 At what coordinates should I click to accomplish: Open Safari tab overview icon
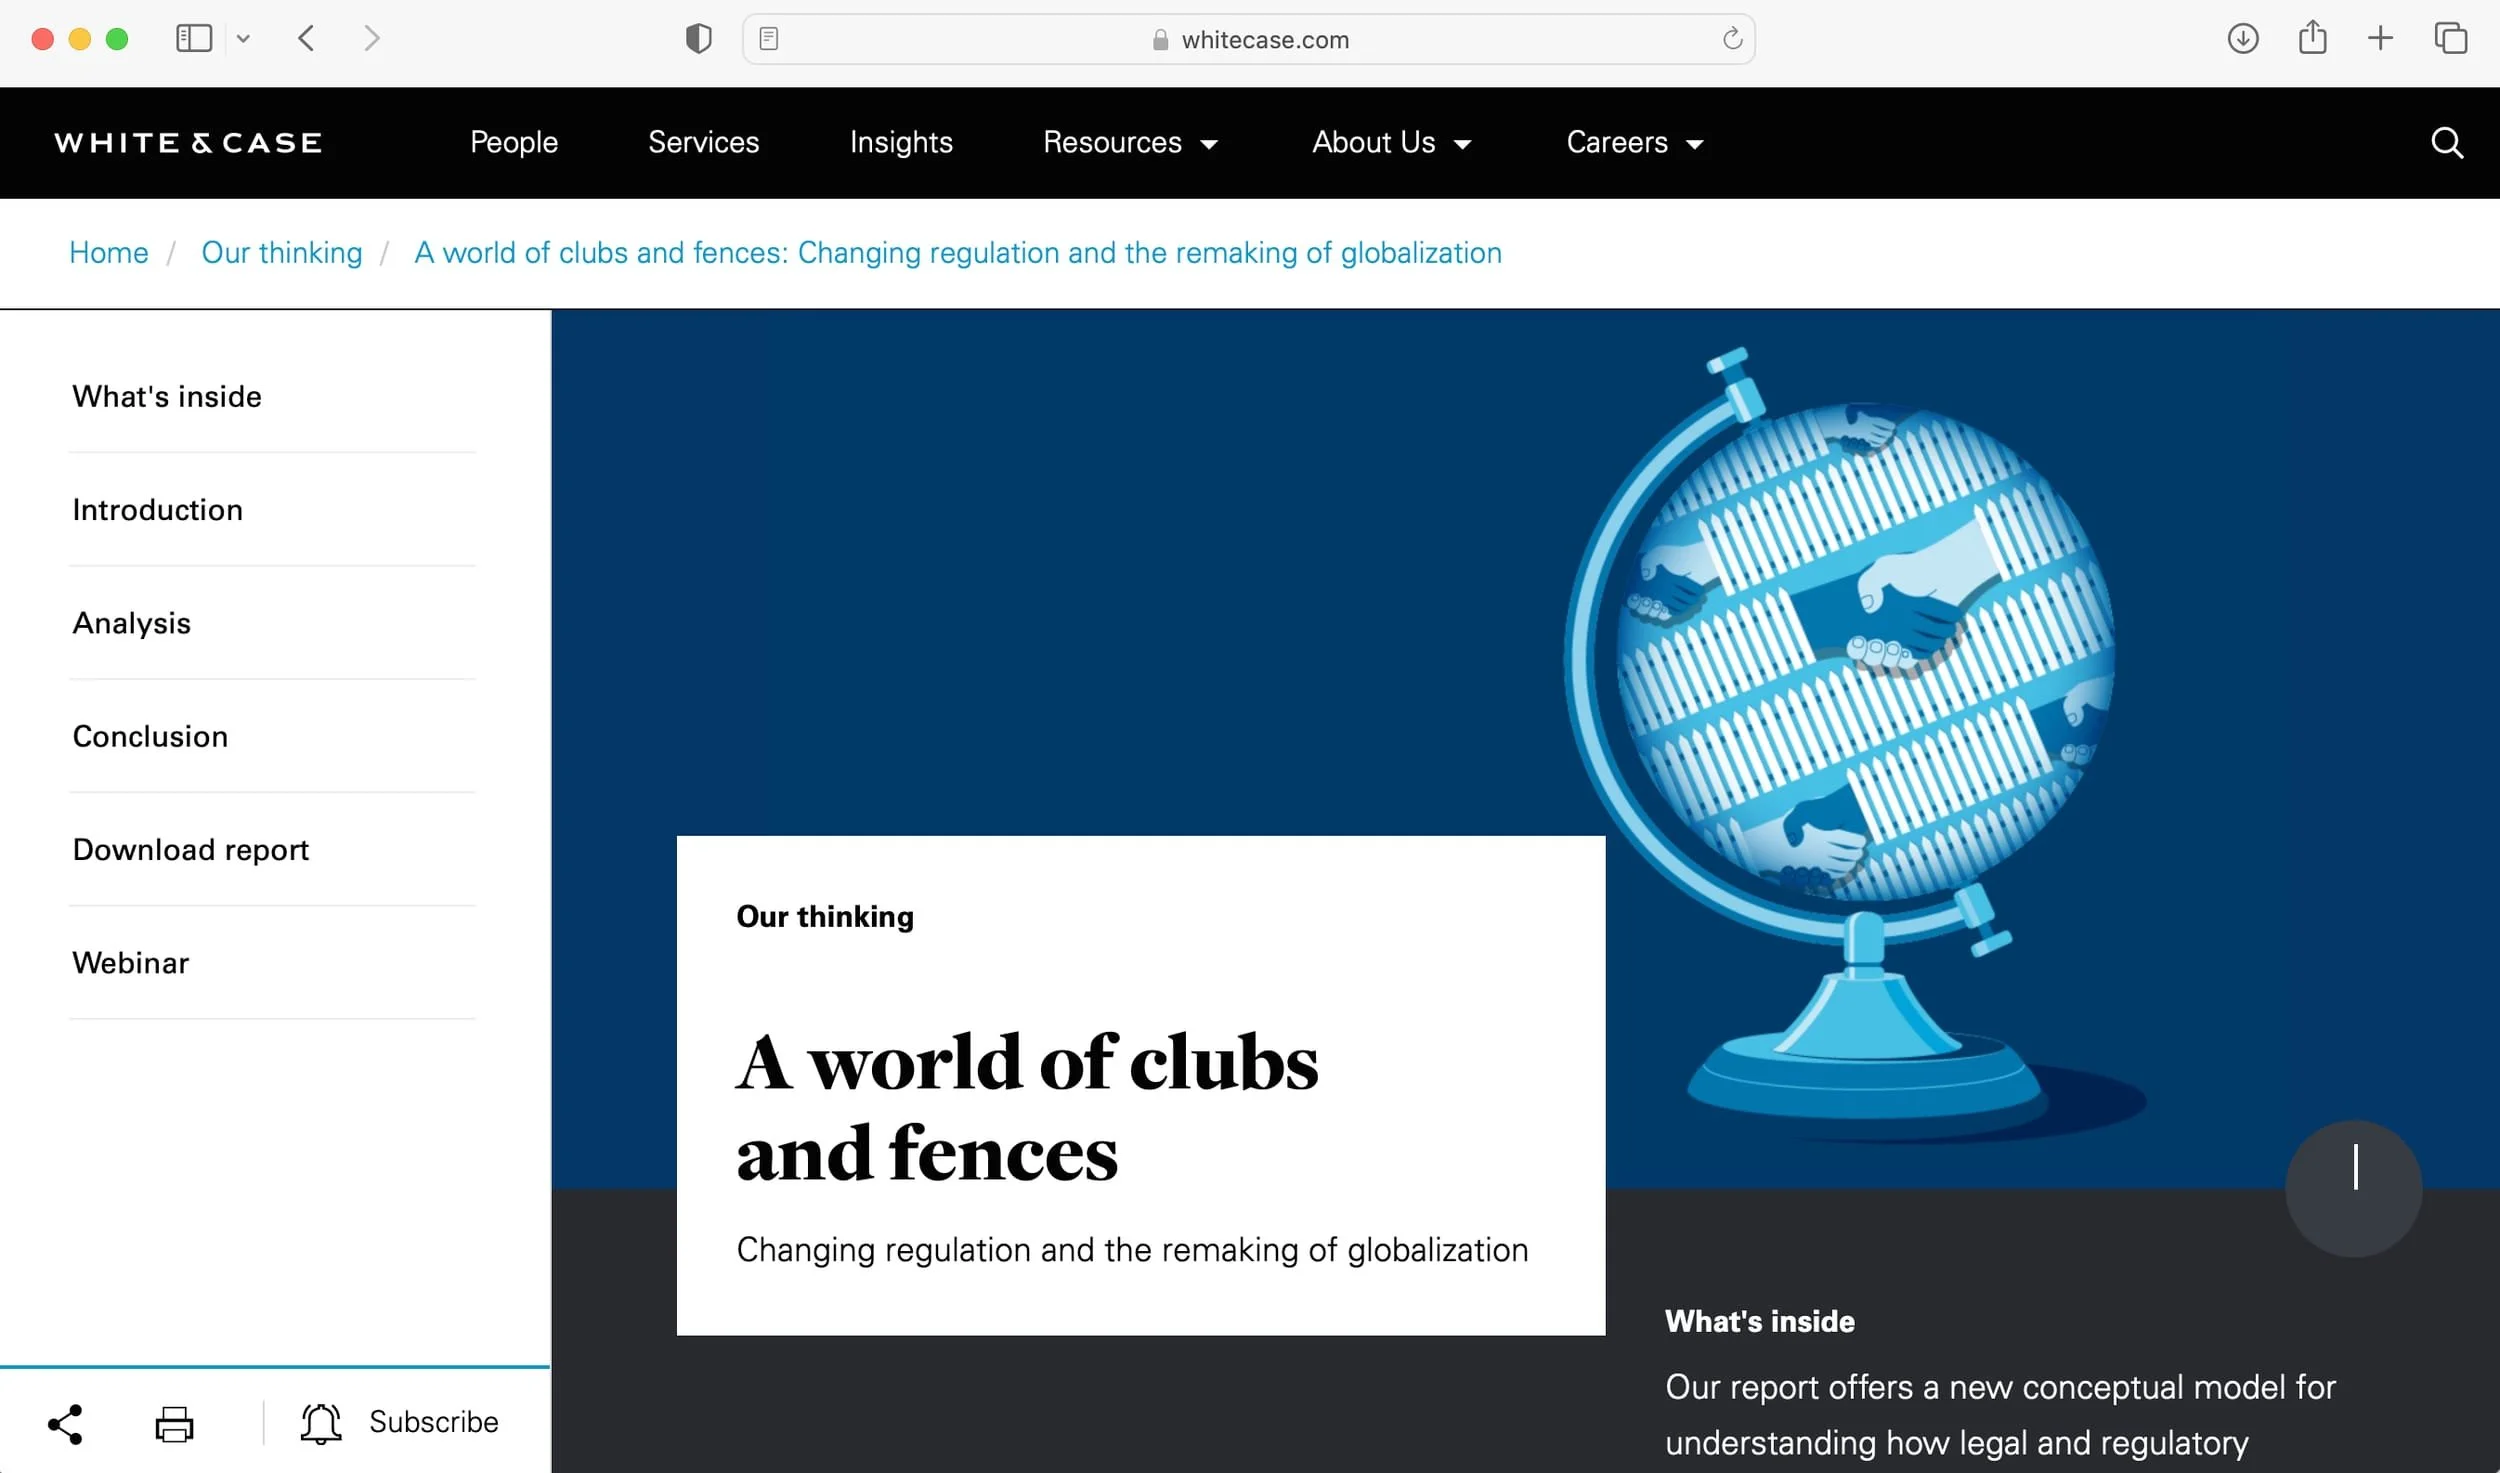[x=2450, y=39]
